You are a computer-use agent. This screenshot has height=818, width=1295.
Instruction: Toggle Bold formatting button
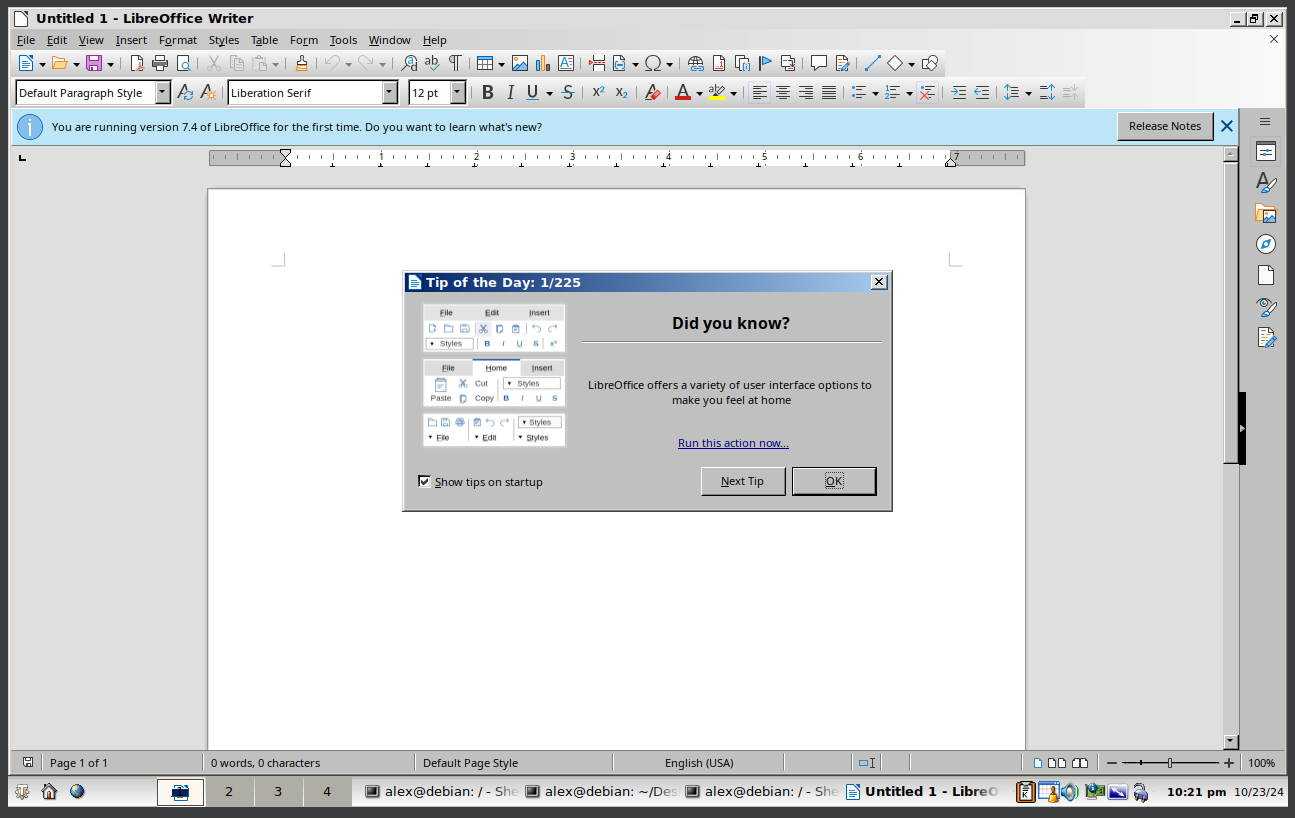point(488,93)
